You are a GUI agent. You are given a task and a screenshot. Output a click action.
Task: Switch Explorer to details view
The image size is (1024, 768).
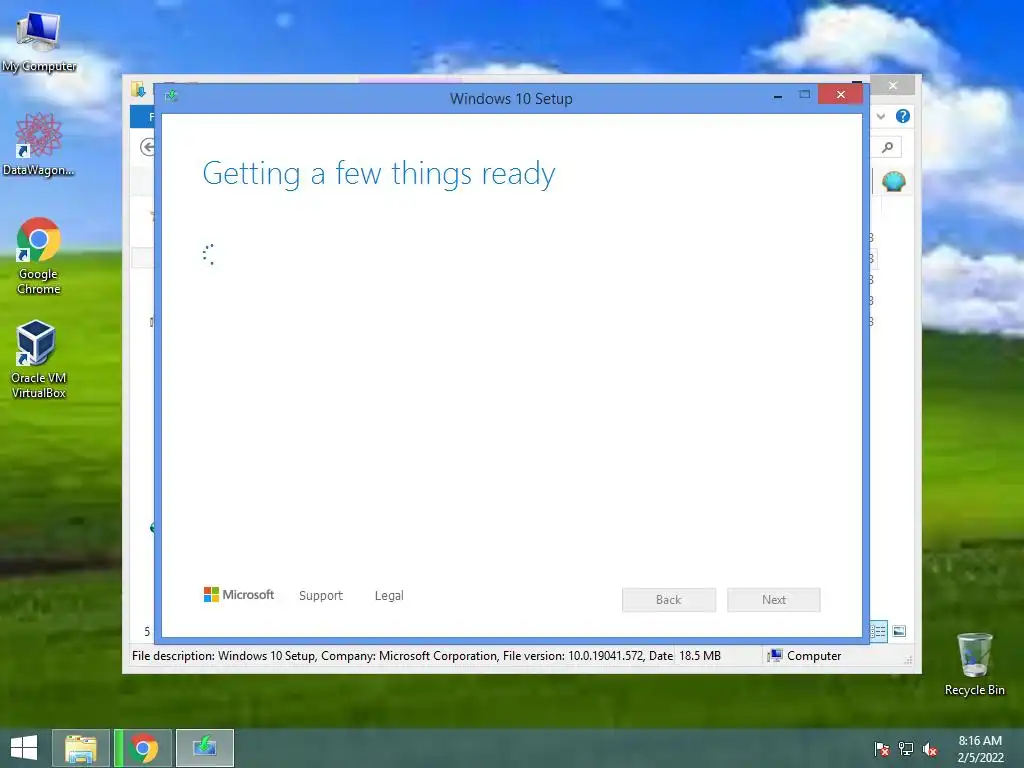tap(879, 631)
